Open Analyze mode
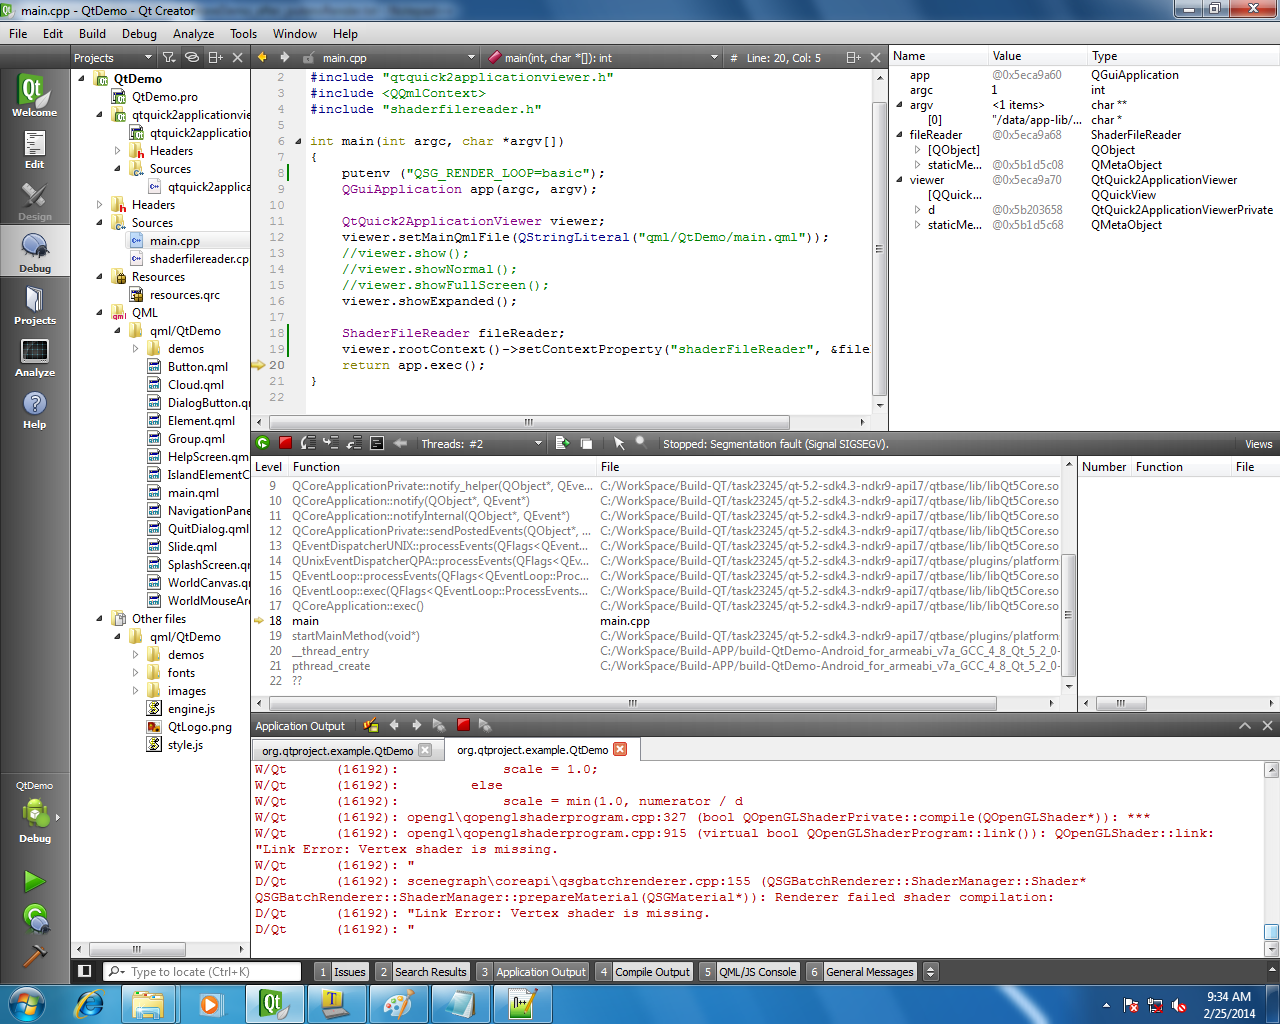Viewport: 1280px width, 1024px height. (34, 357)
